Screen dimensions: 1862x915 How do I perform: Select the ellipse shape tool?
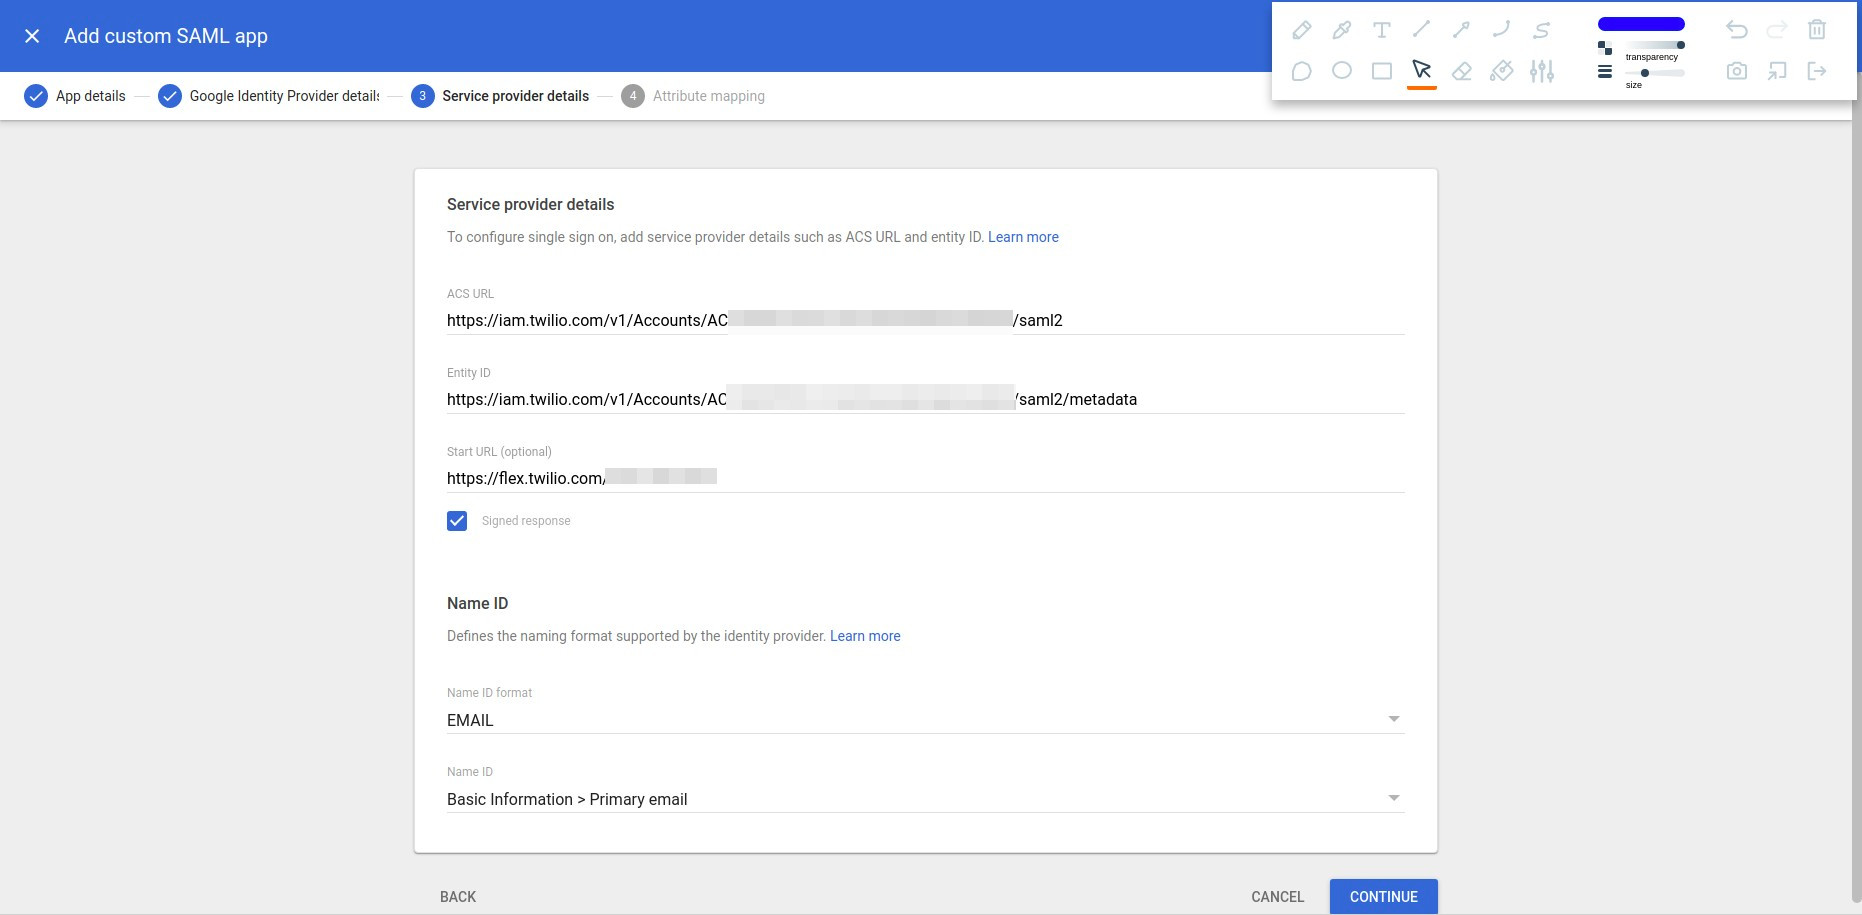click(1341, 71)
